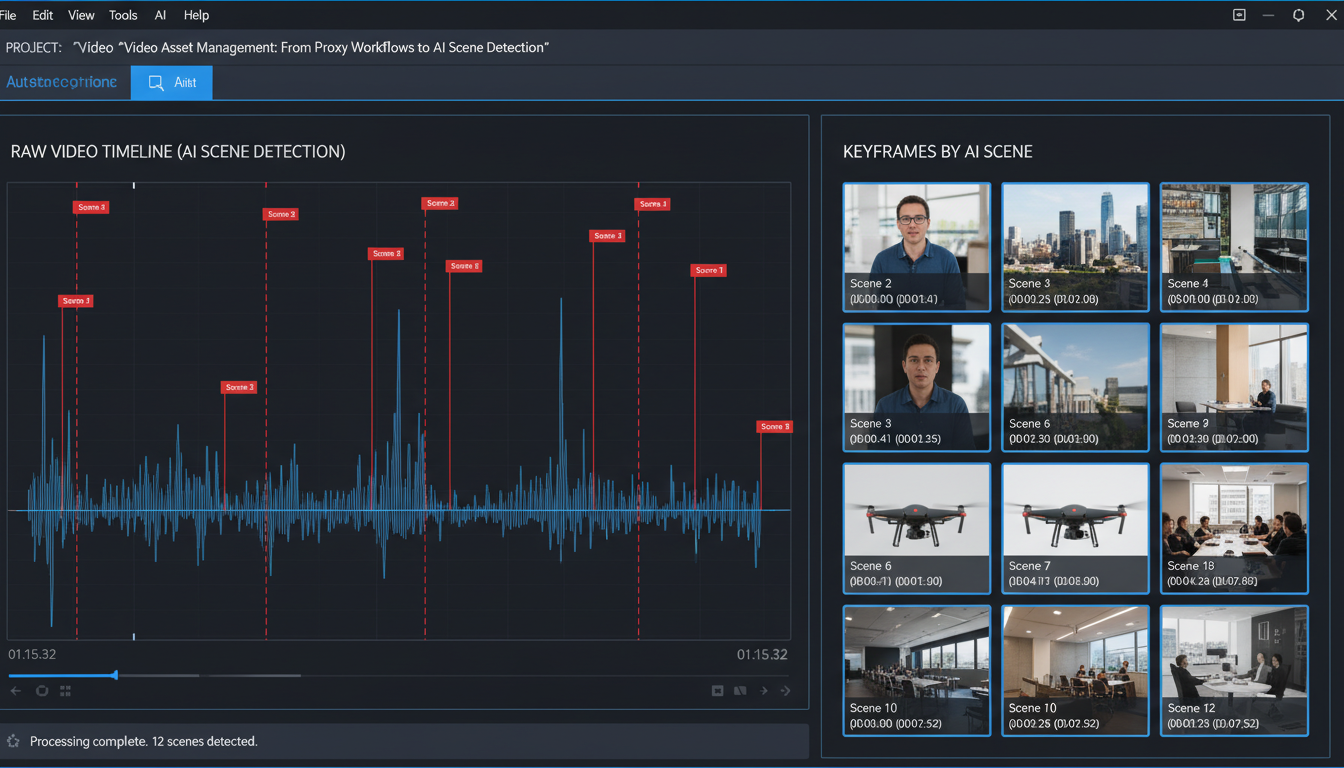Open the AI menu
The width and height of the screenshot is (1344, 768).
coord(160,15)
